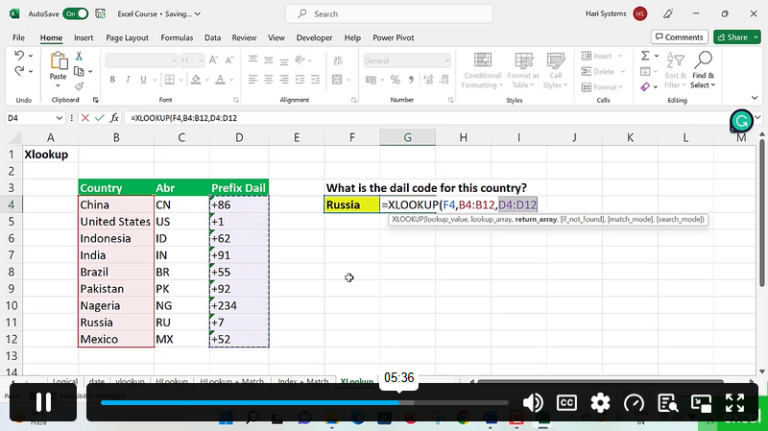Cancel formula entry with X icon

[x=85, y=118]
